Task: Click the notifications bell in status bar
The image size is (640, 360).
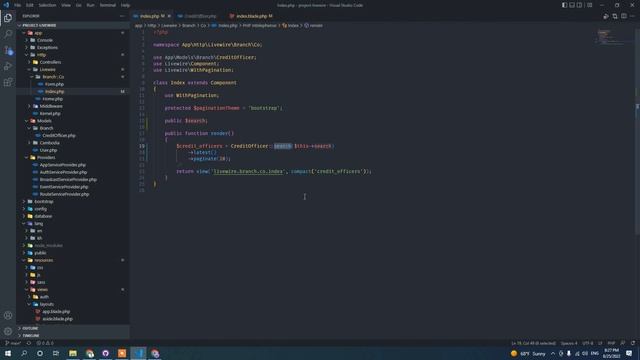Action: coord(633,343)
